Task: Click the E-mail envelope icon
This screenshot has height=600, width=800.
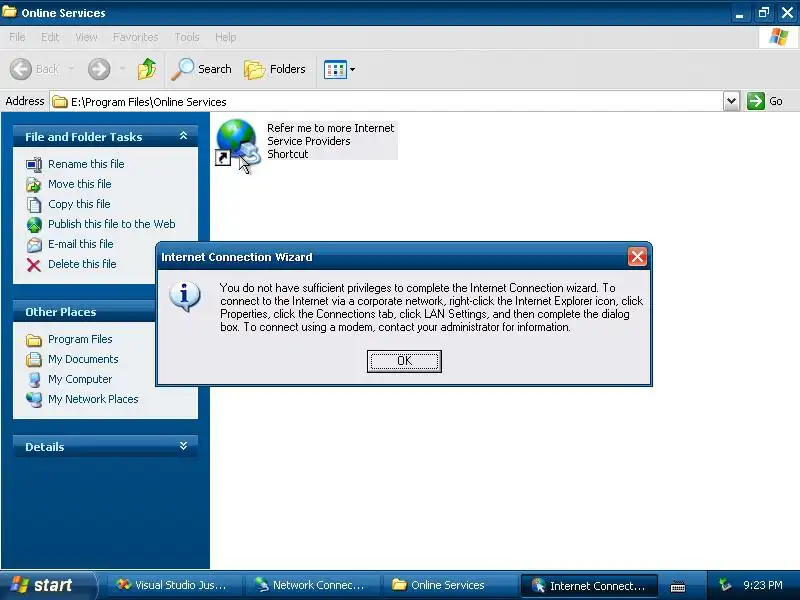Action: (34, 245)
